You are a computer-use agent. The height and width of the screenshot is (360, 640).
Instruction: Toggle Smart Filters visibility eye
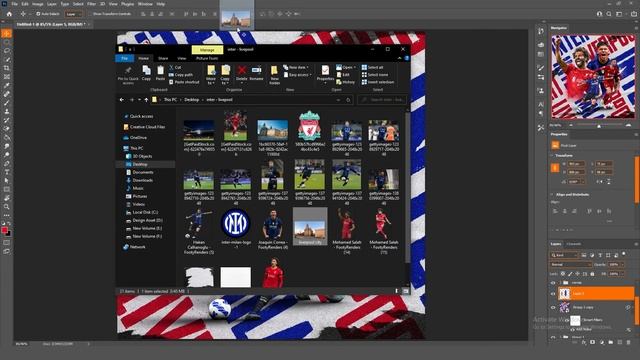coord(568,320)
